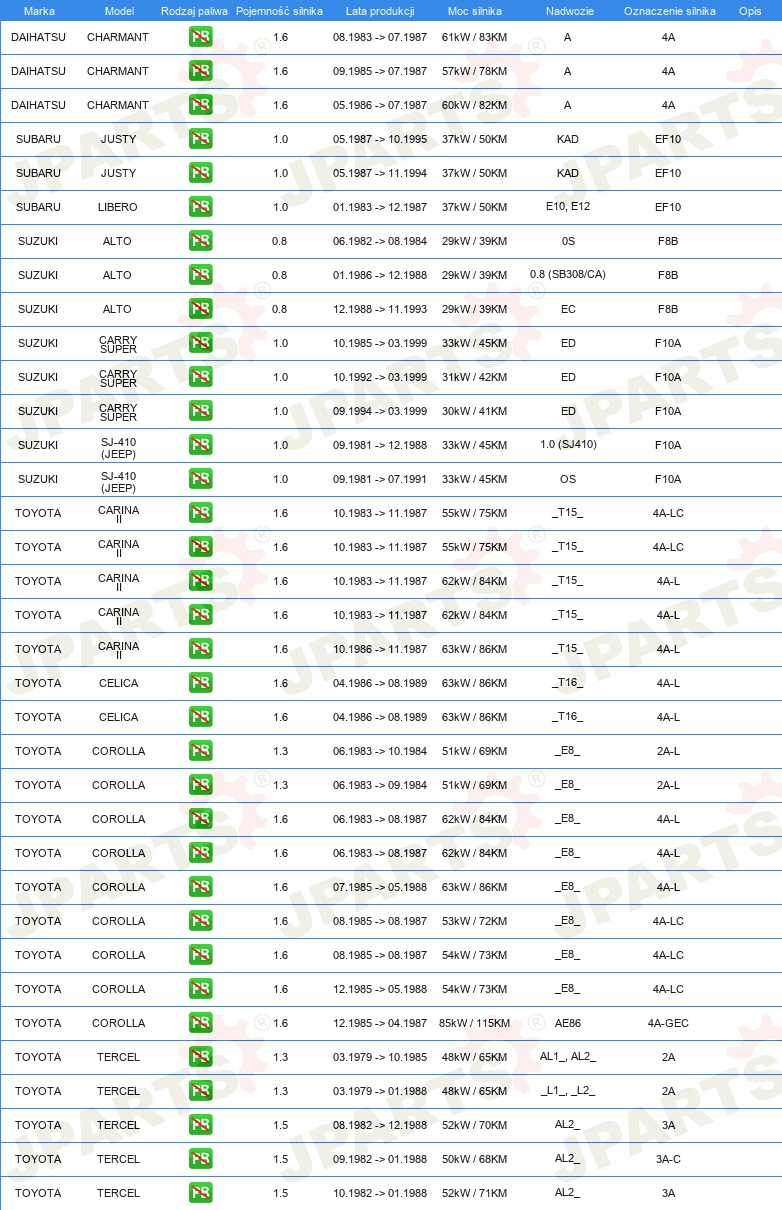Click fuel icon in Corolla AE86 row
Viewport: 782px width, 1210px height.
point(200,1023)
